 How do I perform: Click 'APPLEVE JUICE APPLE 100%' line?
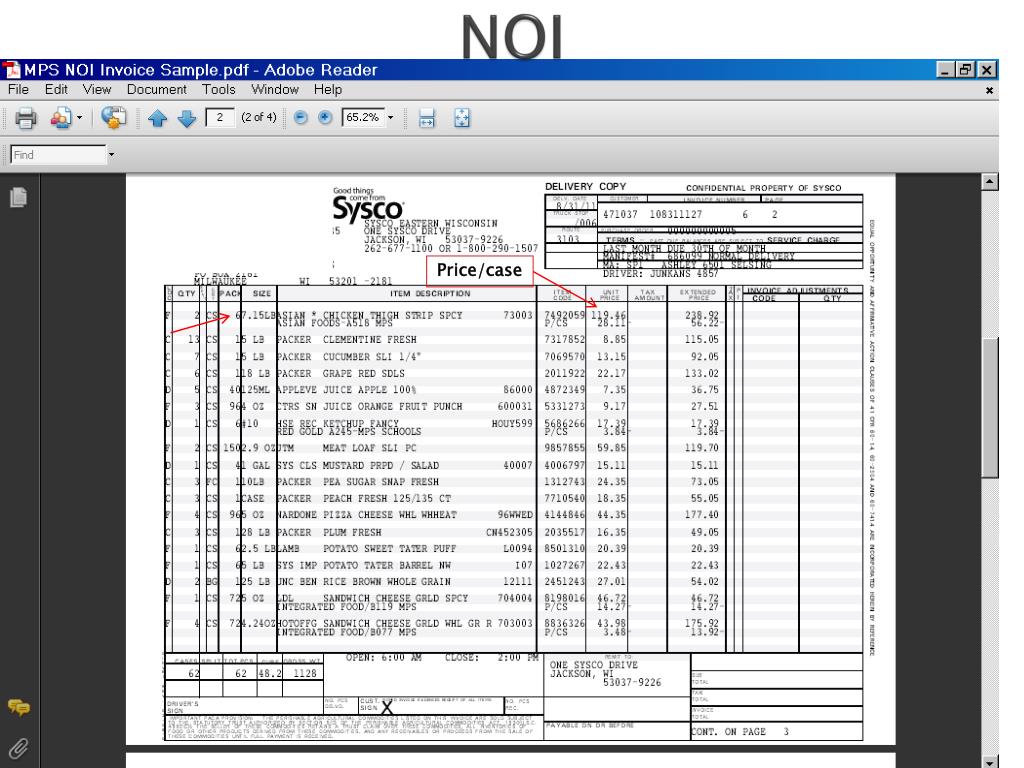(346, 389)
